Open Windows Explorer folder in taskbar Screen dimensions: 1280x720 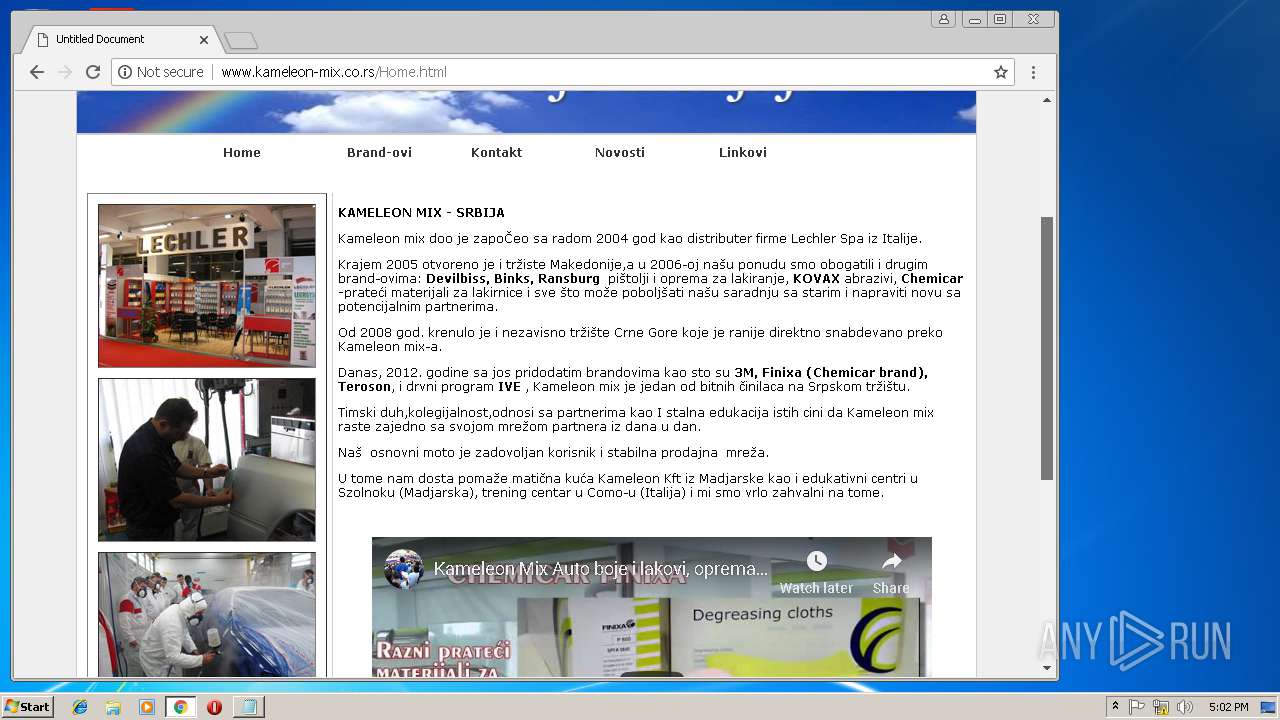coord(113,707)
